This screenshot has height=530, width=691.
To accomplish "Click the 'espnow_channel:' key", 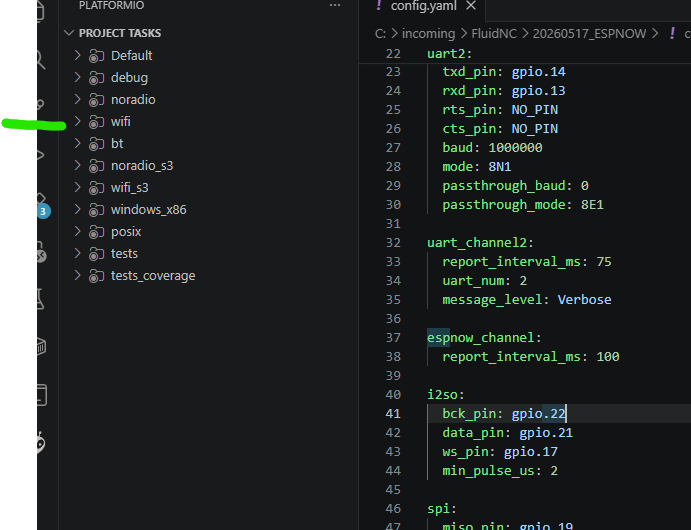I will coord(484,338).
